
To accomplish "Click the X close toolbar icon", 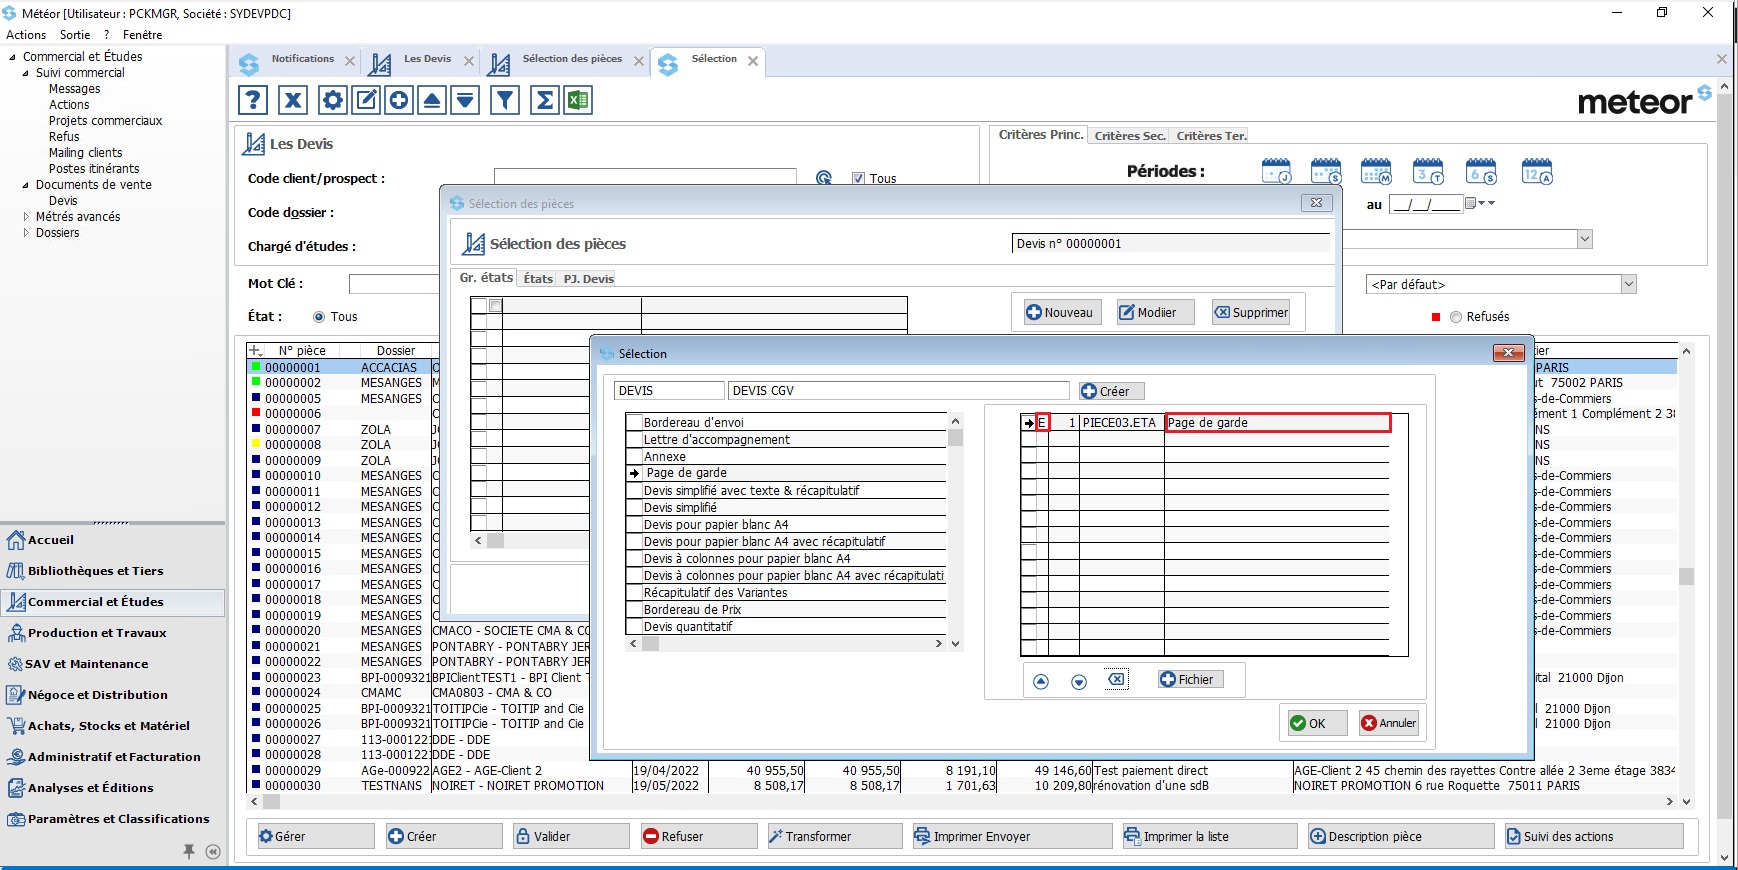I will tap(293, 100).
